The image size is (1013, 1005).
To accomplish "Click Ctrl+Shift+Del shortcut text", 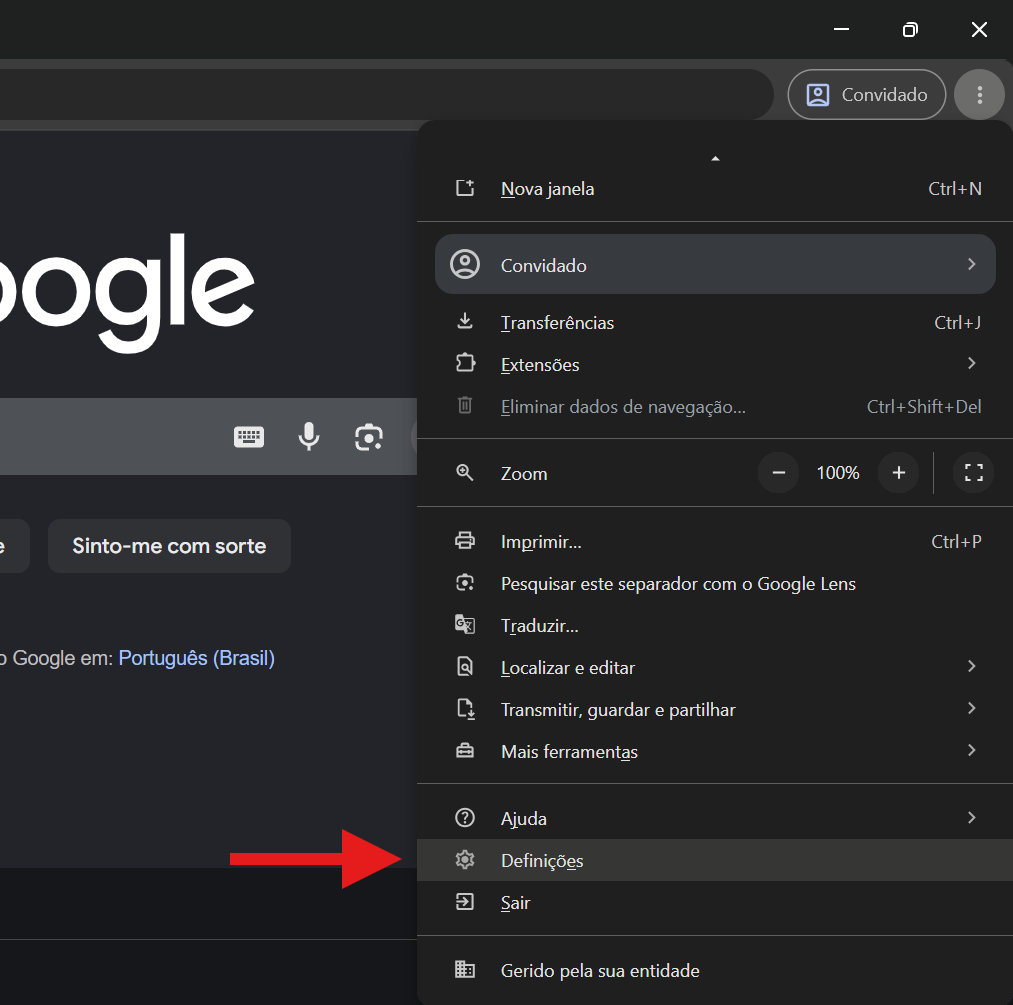I will [x=924, y=406].
